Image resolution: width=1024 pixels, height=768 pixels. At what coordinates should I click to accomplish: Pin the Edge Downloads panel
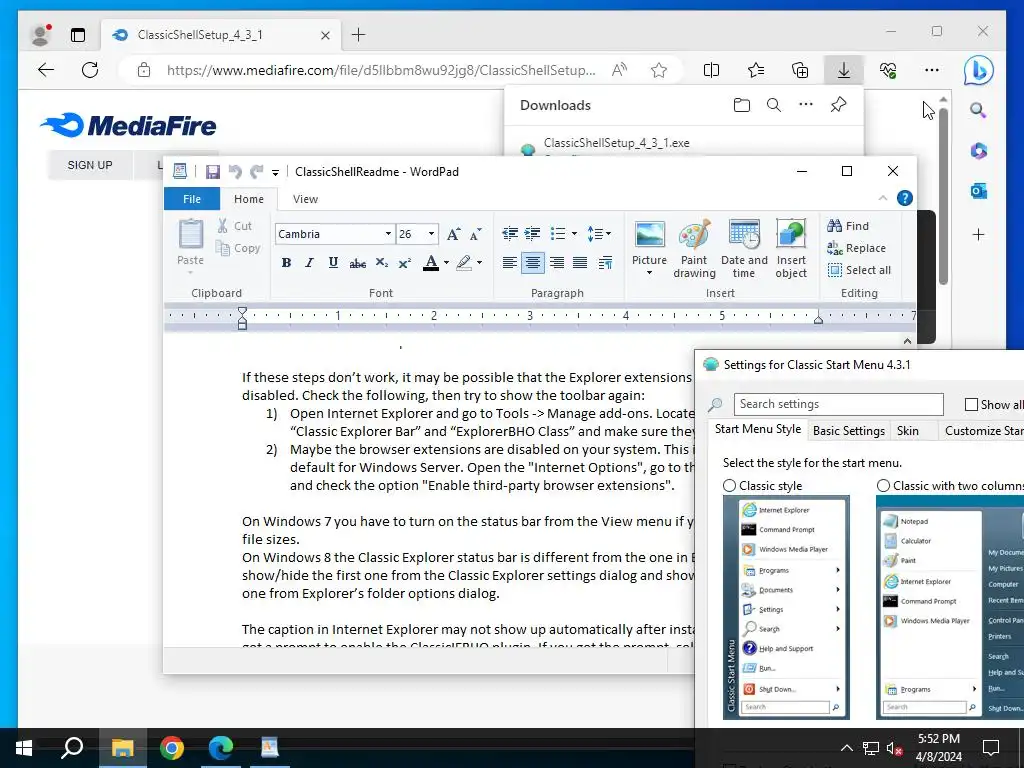tap(839, 104)
